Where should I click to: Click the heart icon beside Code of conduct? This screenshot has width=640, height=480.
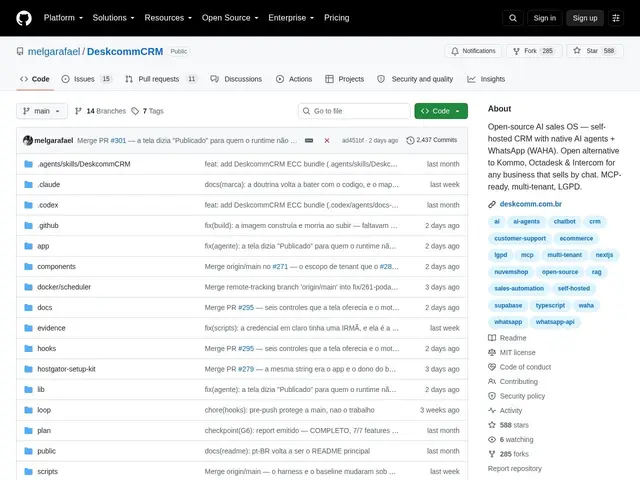pos(492,367)
